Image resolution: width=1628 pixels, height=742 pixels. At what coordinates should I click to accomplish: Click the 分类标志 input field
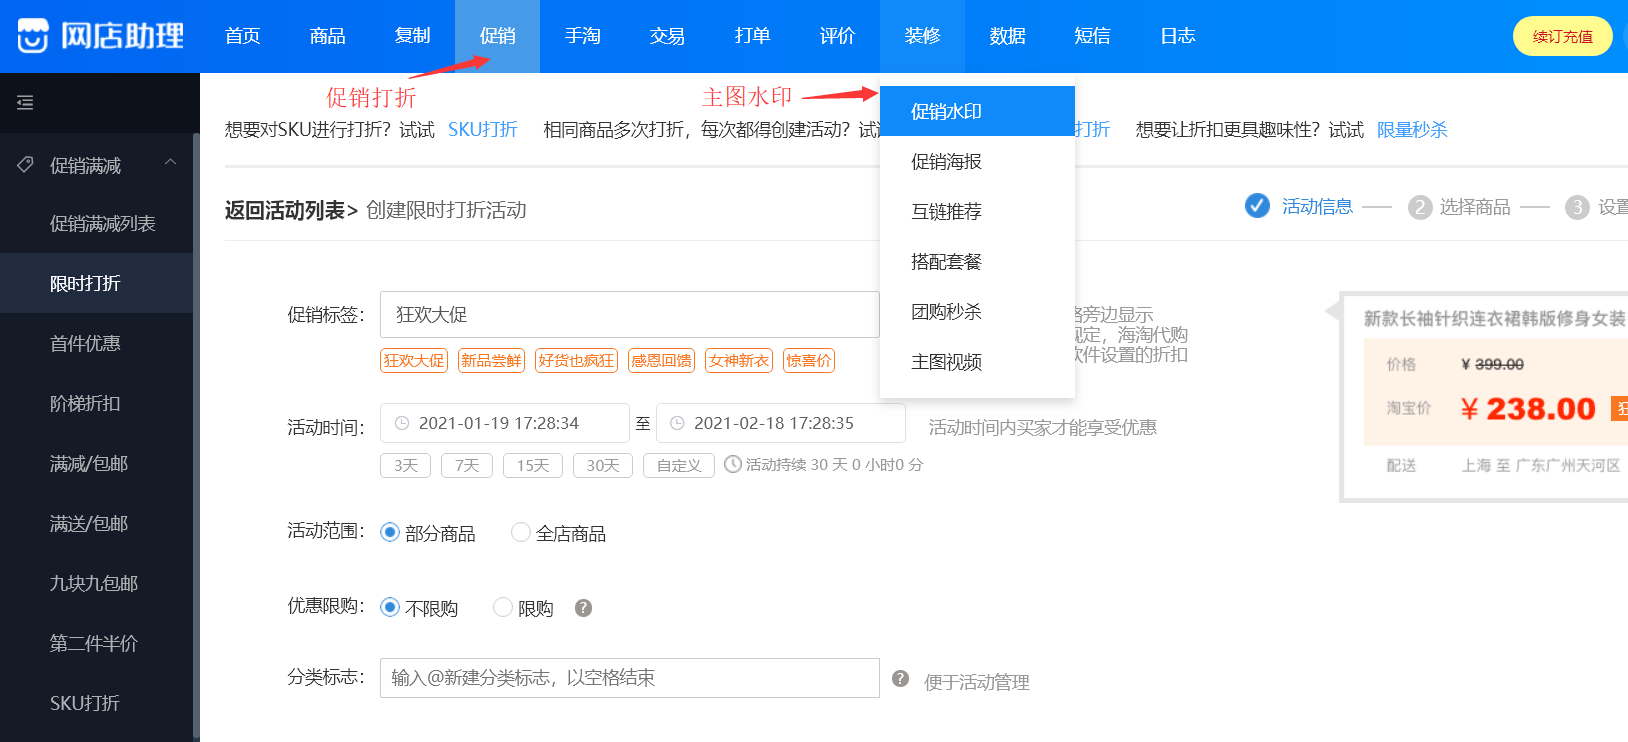click(x=630, y=678)
